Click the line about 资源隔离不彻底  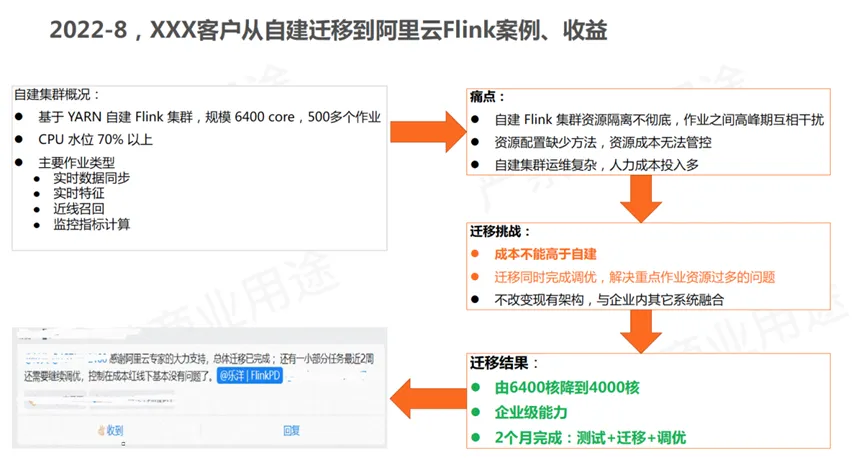pyautogui.click(x=659, y=120)
